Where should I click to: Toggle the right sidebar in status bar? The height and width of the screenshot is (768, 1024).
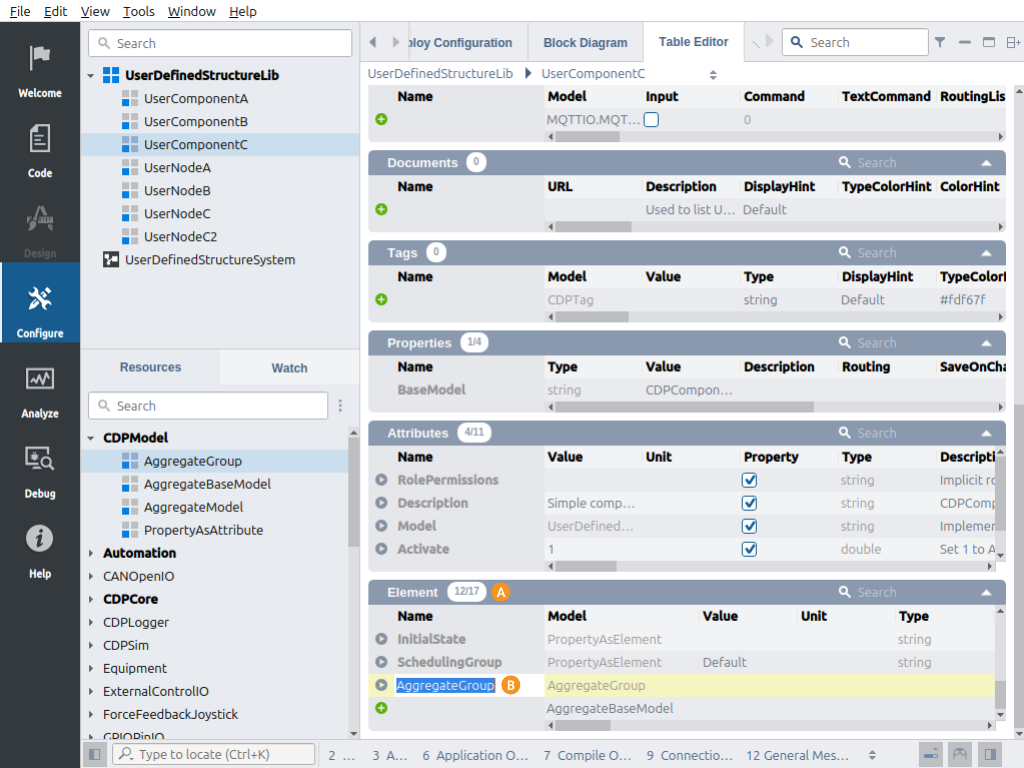click(990, 755)
